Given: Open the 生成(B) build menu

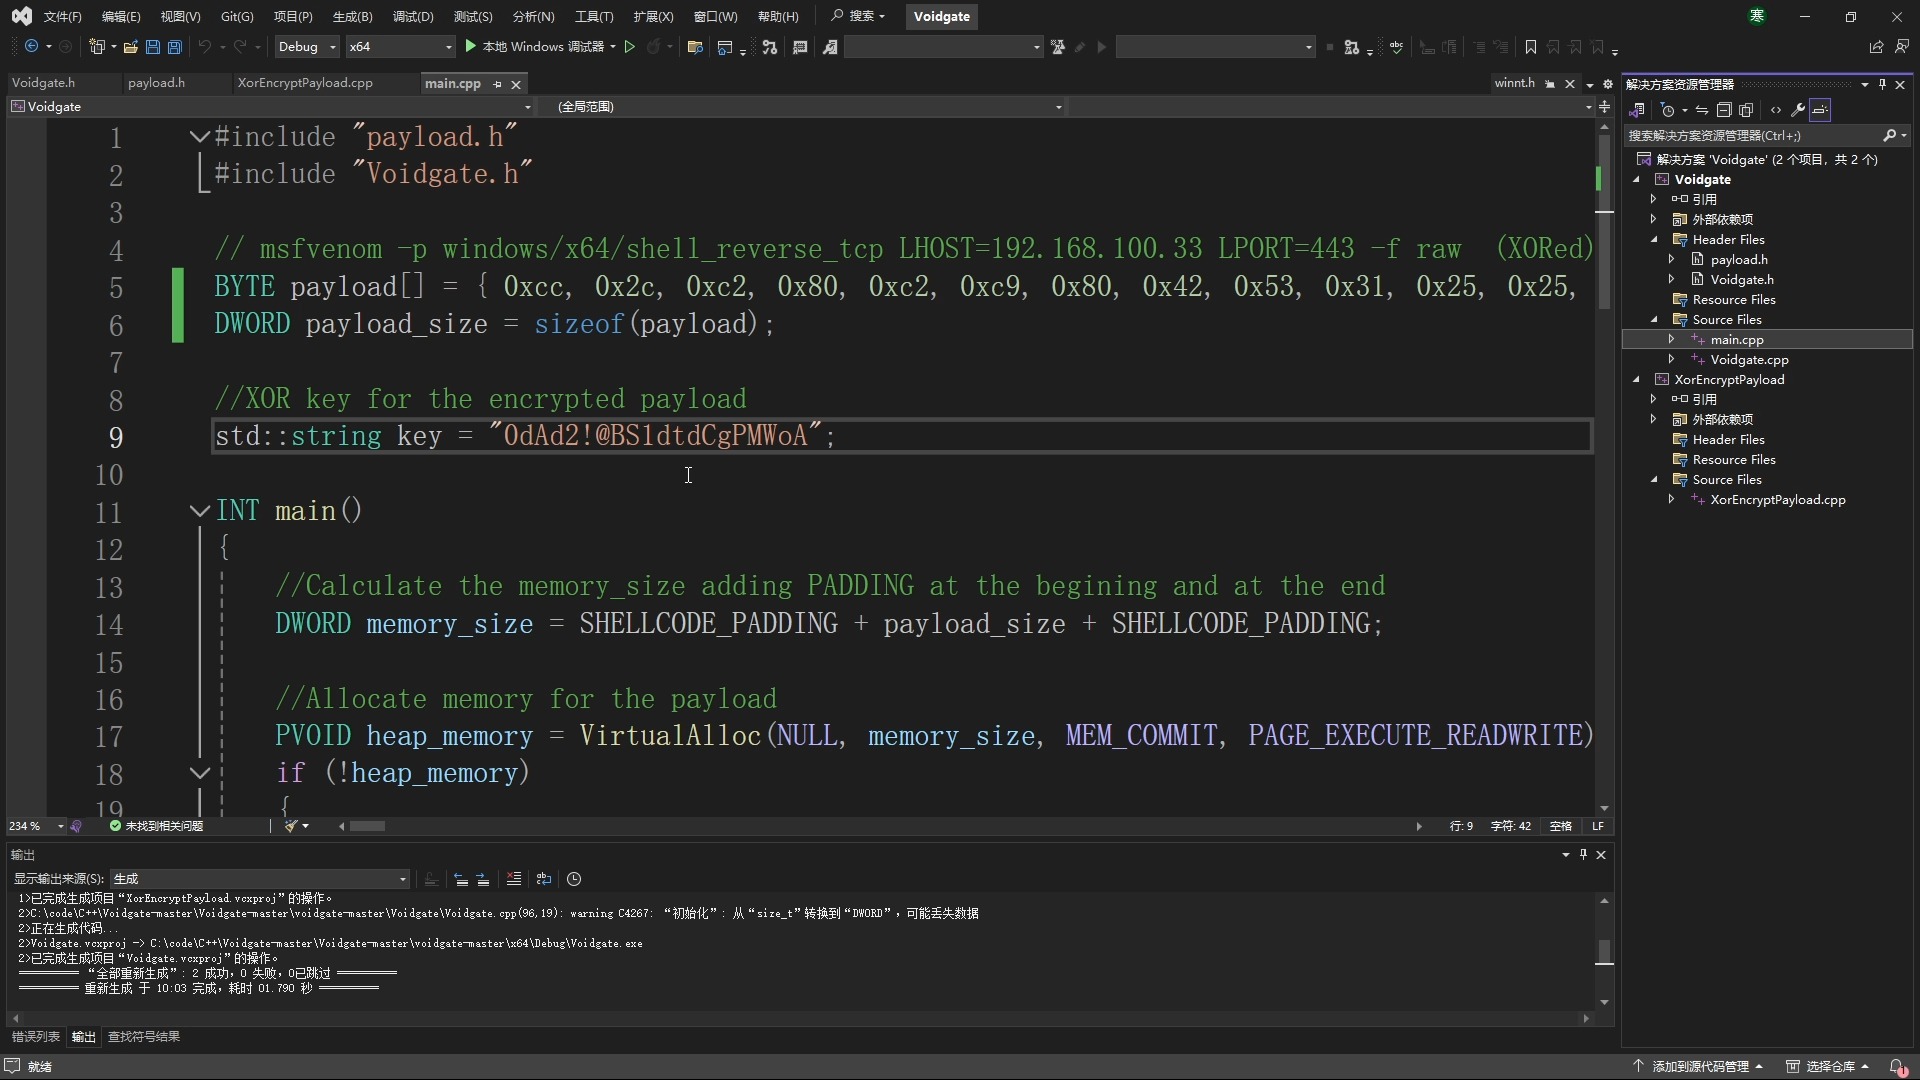Looking at the screenshot, I should pos(352,16).
